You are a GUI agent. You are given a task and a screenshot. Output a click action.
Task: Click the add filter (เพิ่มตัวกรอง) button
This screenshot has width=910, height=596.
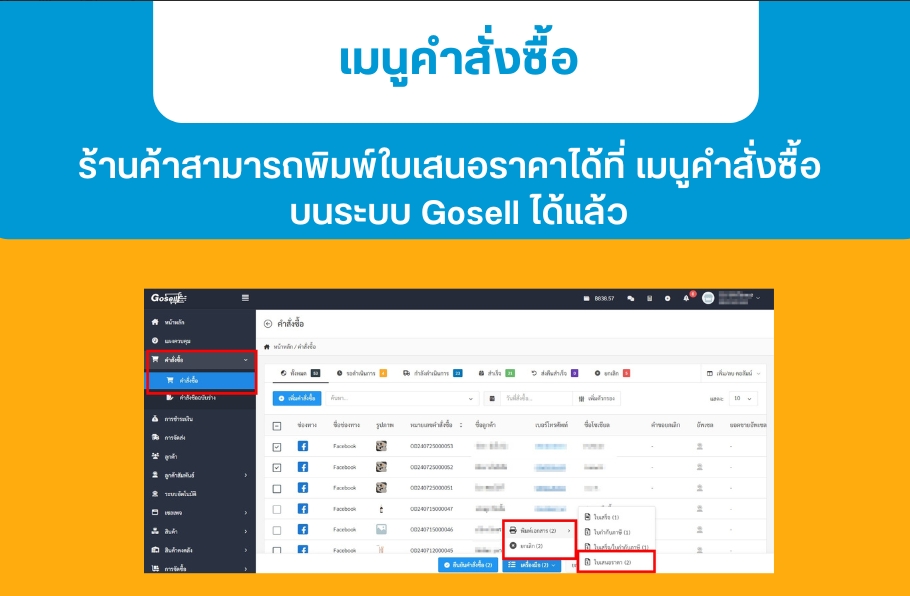[597, 399]
